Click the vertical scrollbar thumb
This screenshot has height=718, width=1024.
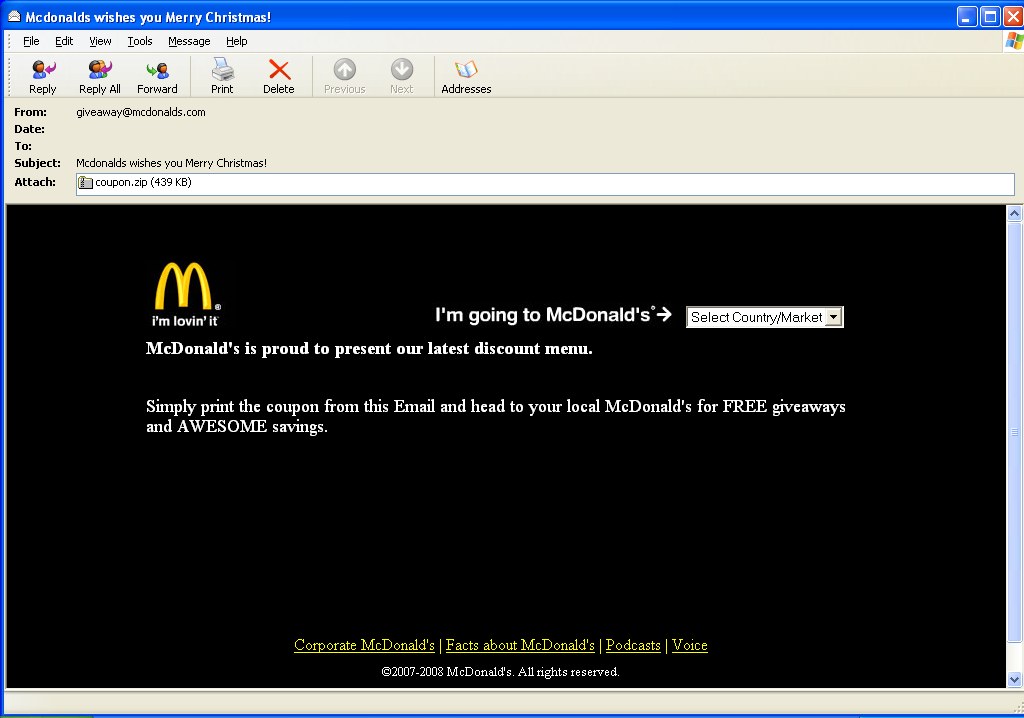(1014, 432)
